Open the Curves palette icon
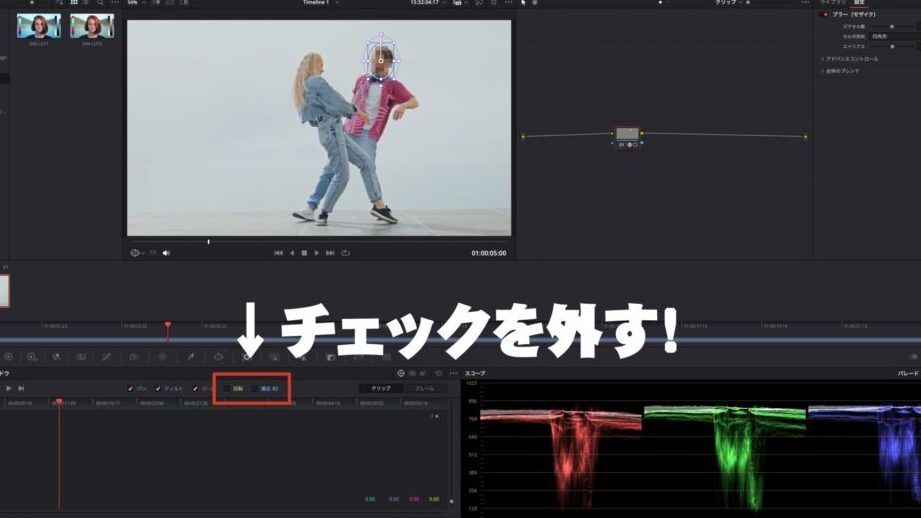 (106, 356)
